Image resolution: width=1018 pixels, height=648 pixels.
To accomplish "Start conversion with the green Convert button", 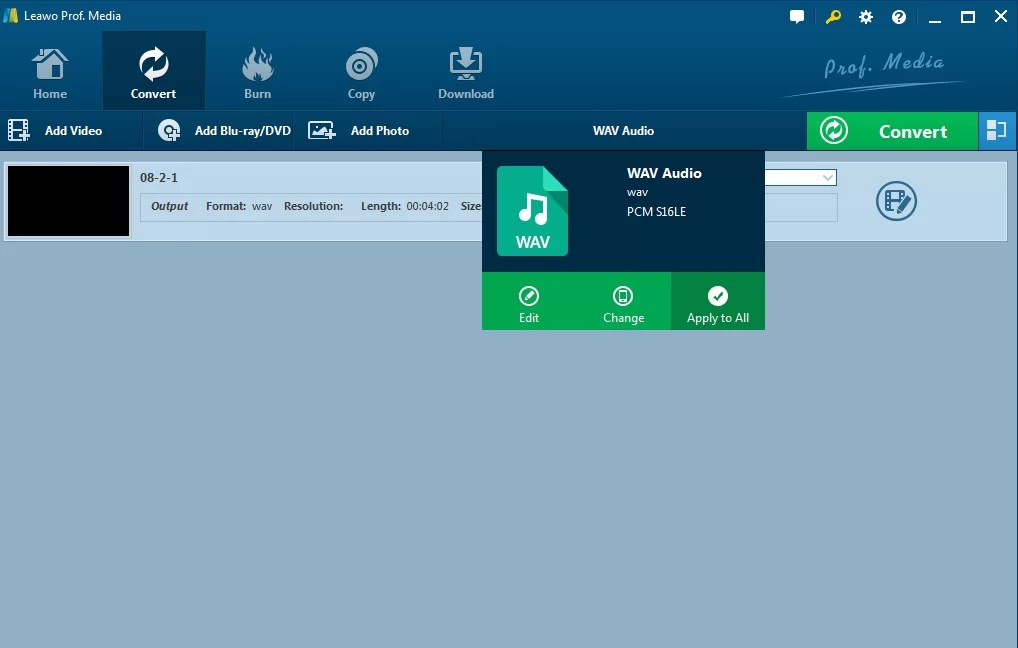I will [892, 131].
